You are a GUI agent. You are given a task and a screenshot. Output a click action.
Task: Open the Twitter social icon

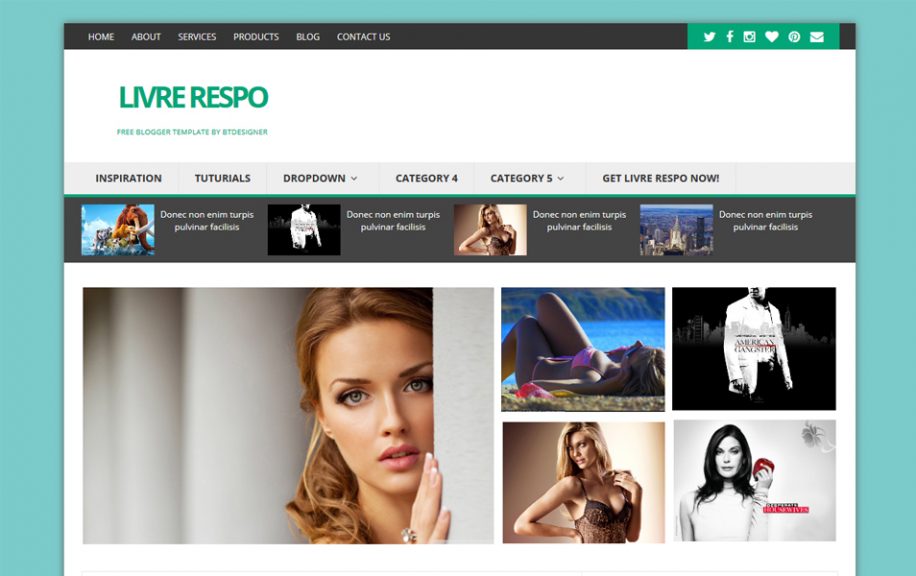pyautogui.click(x=709, y=37)
